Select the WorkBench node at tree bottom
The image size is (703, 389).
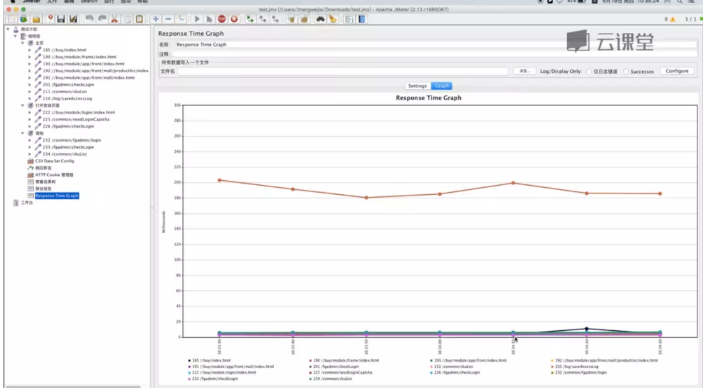tap(27, 203)
